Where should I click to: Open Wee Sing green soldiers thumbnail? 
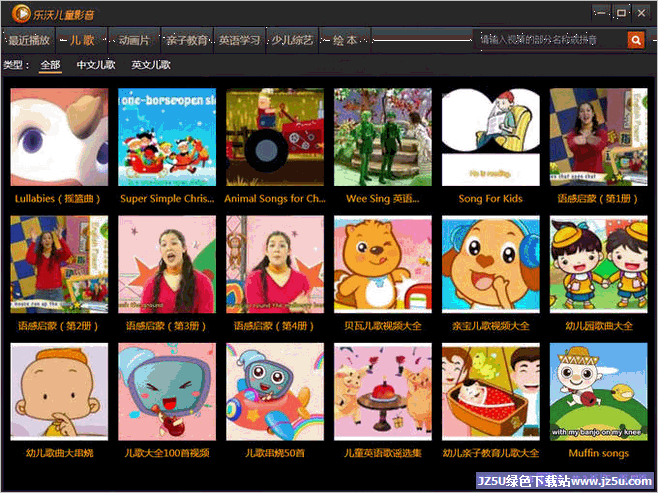[383, 137]
